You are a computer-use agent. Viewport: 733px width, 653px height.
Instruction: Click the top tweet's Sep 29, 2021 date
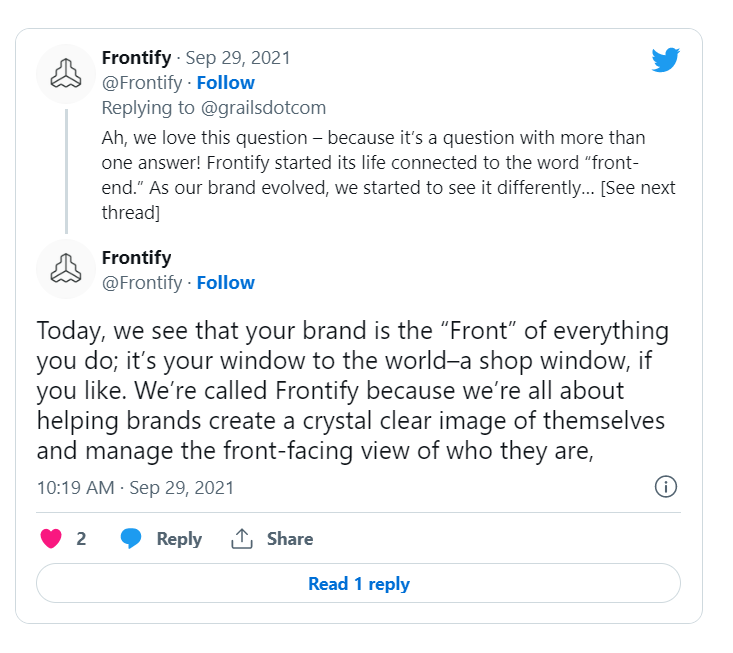point(238,58)
